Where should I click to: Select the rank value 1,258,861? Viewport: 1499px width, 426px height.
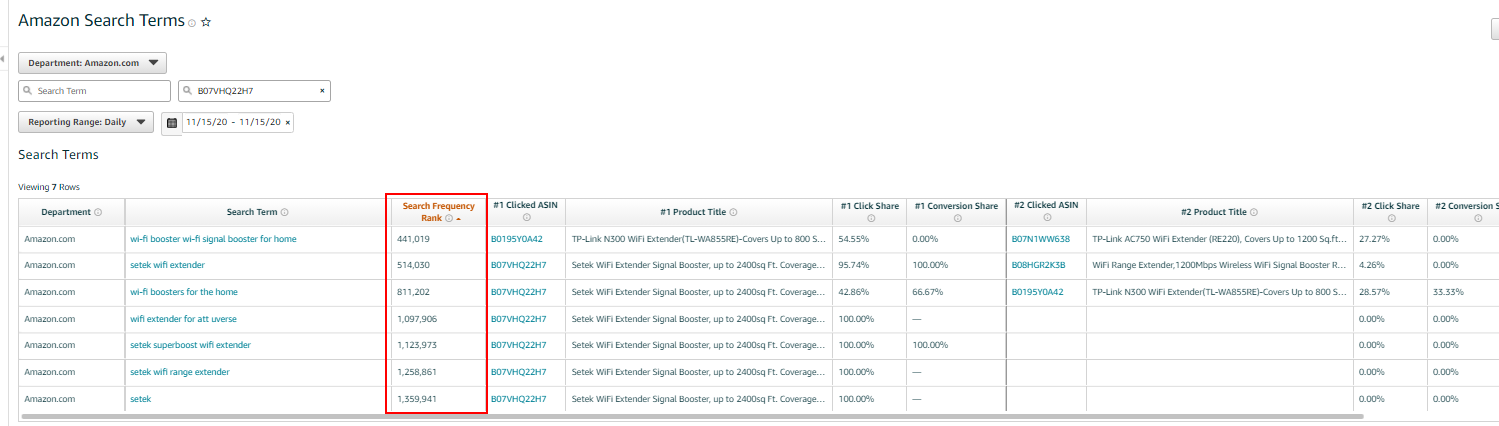[x=417, y=372]
